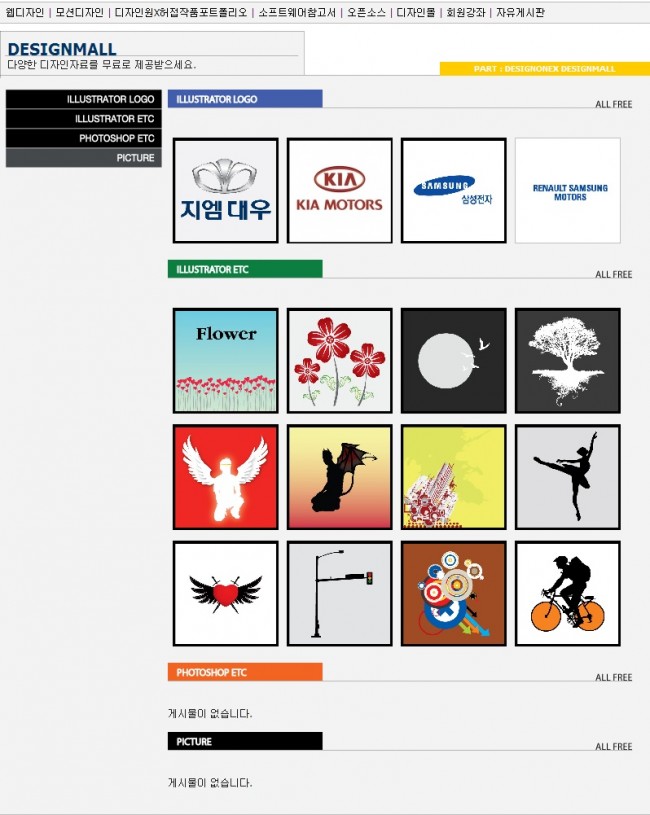Image resolution: width=650 pixels, height=815 pixels.
Task: Open the white tree silhouette image
Action: coord(568,361)
